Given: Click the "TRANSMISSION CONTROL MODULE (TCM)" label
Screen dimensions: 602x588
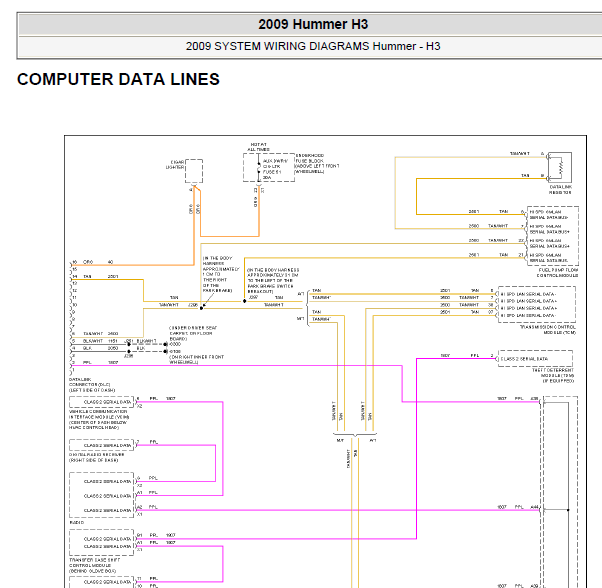Looking at the screenshot, I should coord(548,330).
